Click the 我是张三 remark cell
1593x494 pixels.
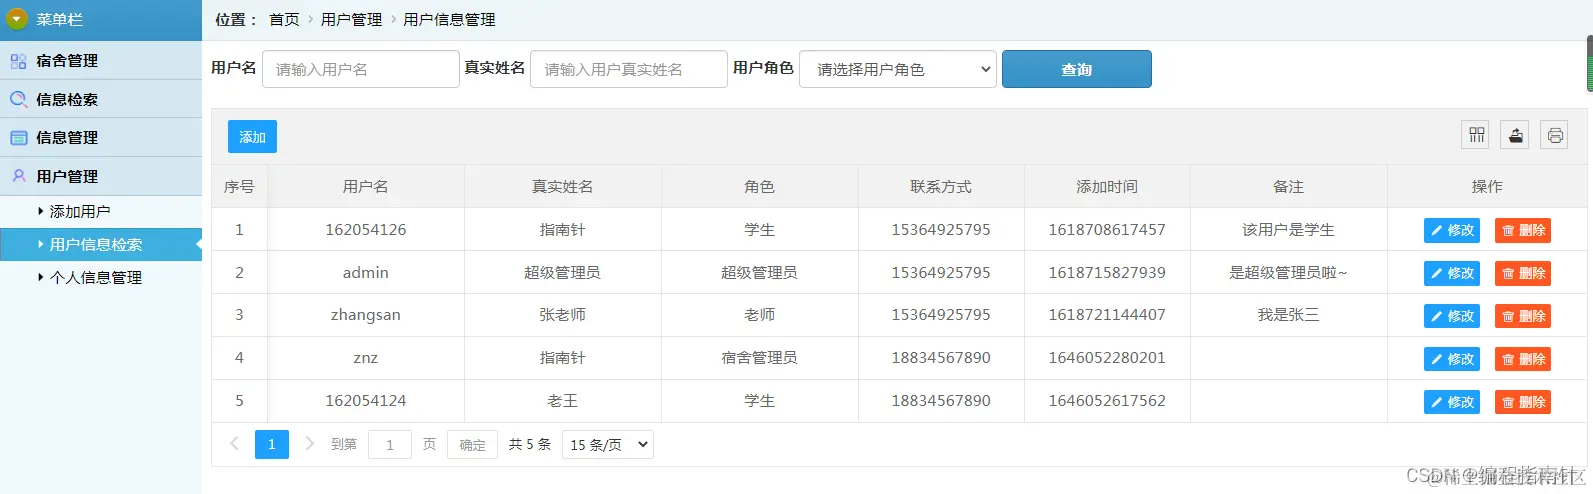pos(1289,315)
